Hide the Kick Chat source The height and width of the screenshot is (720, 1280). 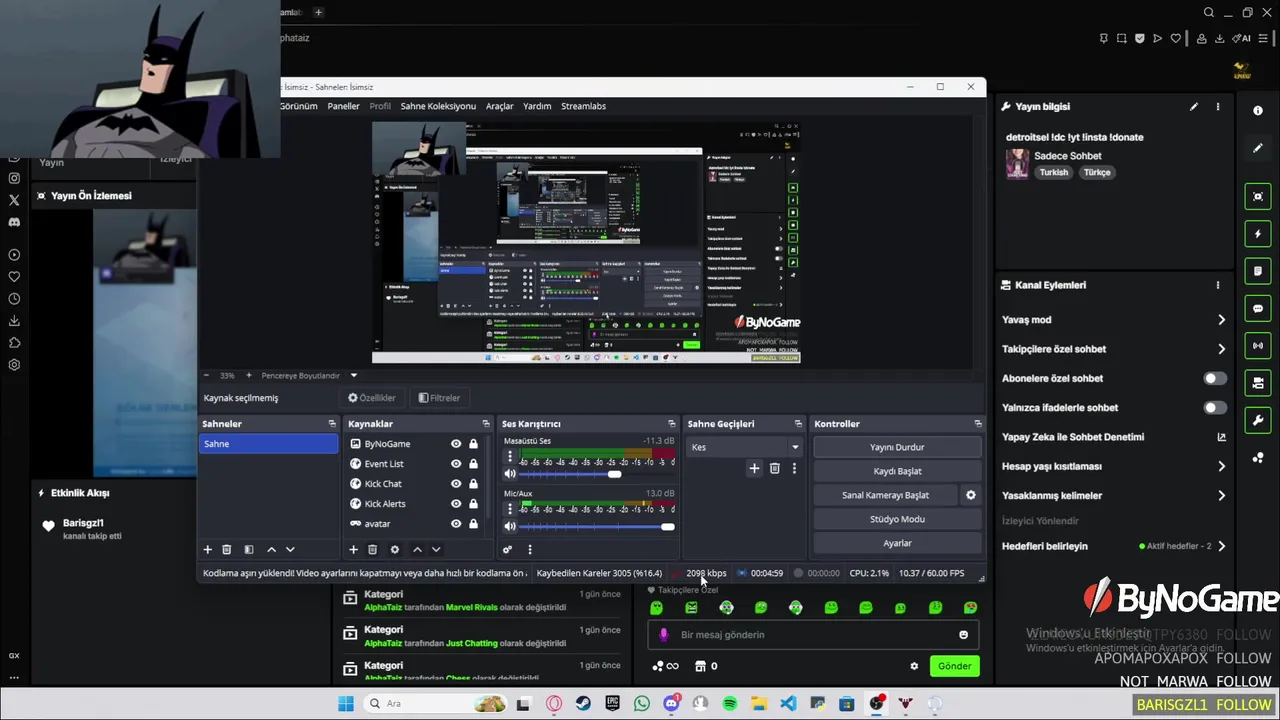coord(456,484)
